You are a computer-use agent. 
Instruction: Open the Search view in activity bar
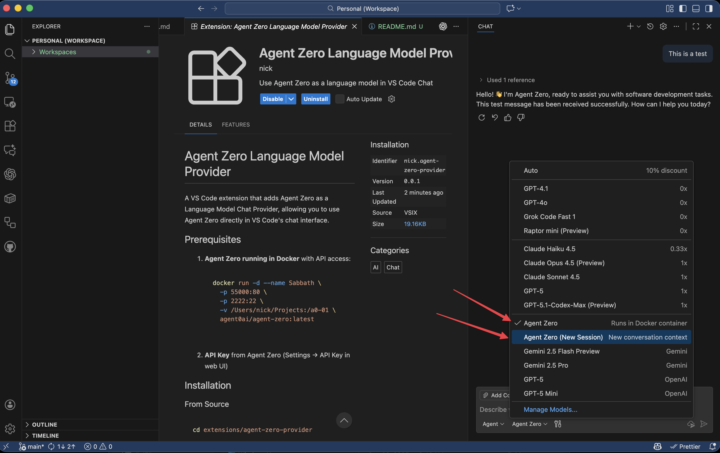pos(10,54)
